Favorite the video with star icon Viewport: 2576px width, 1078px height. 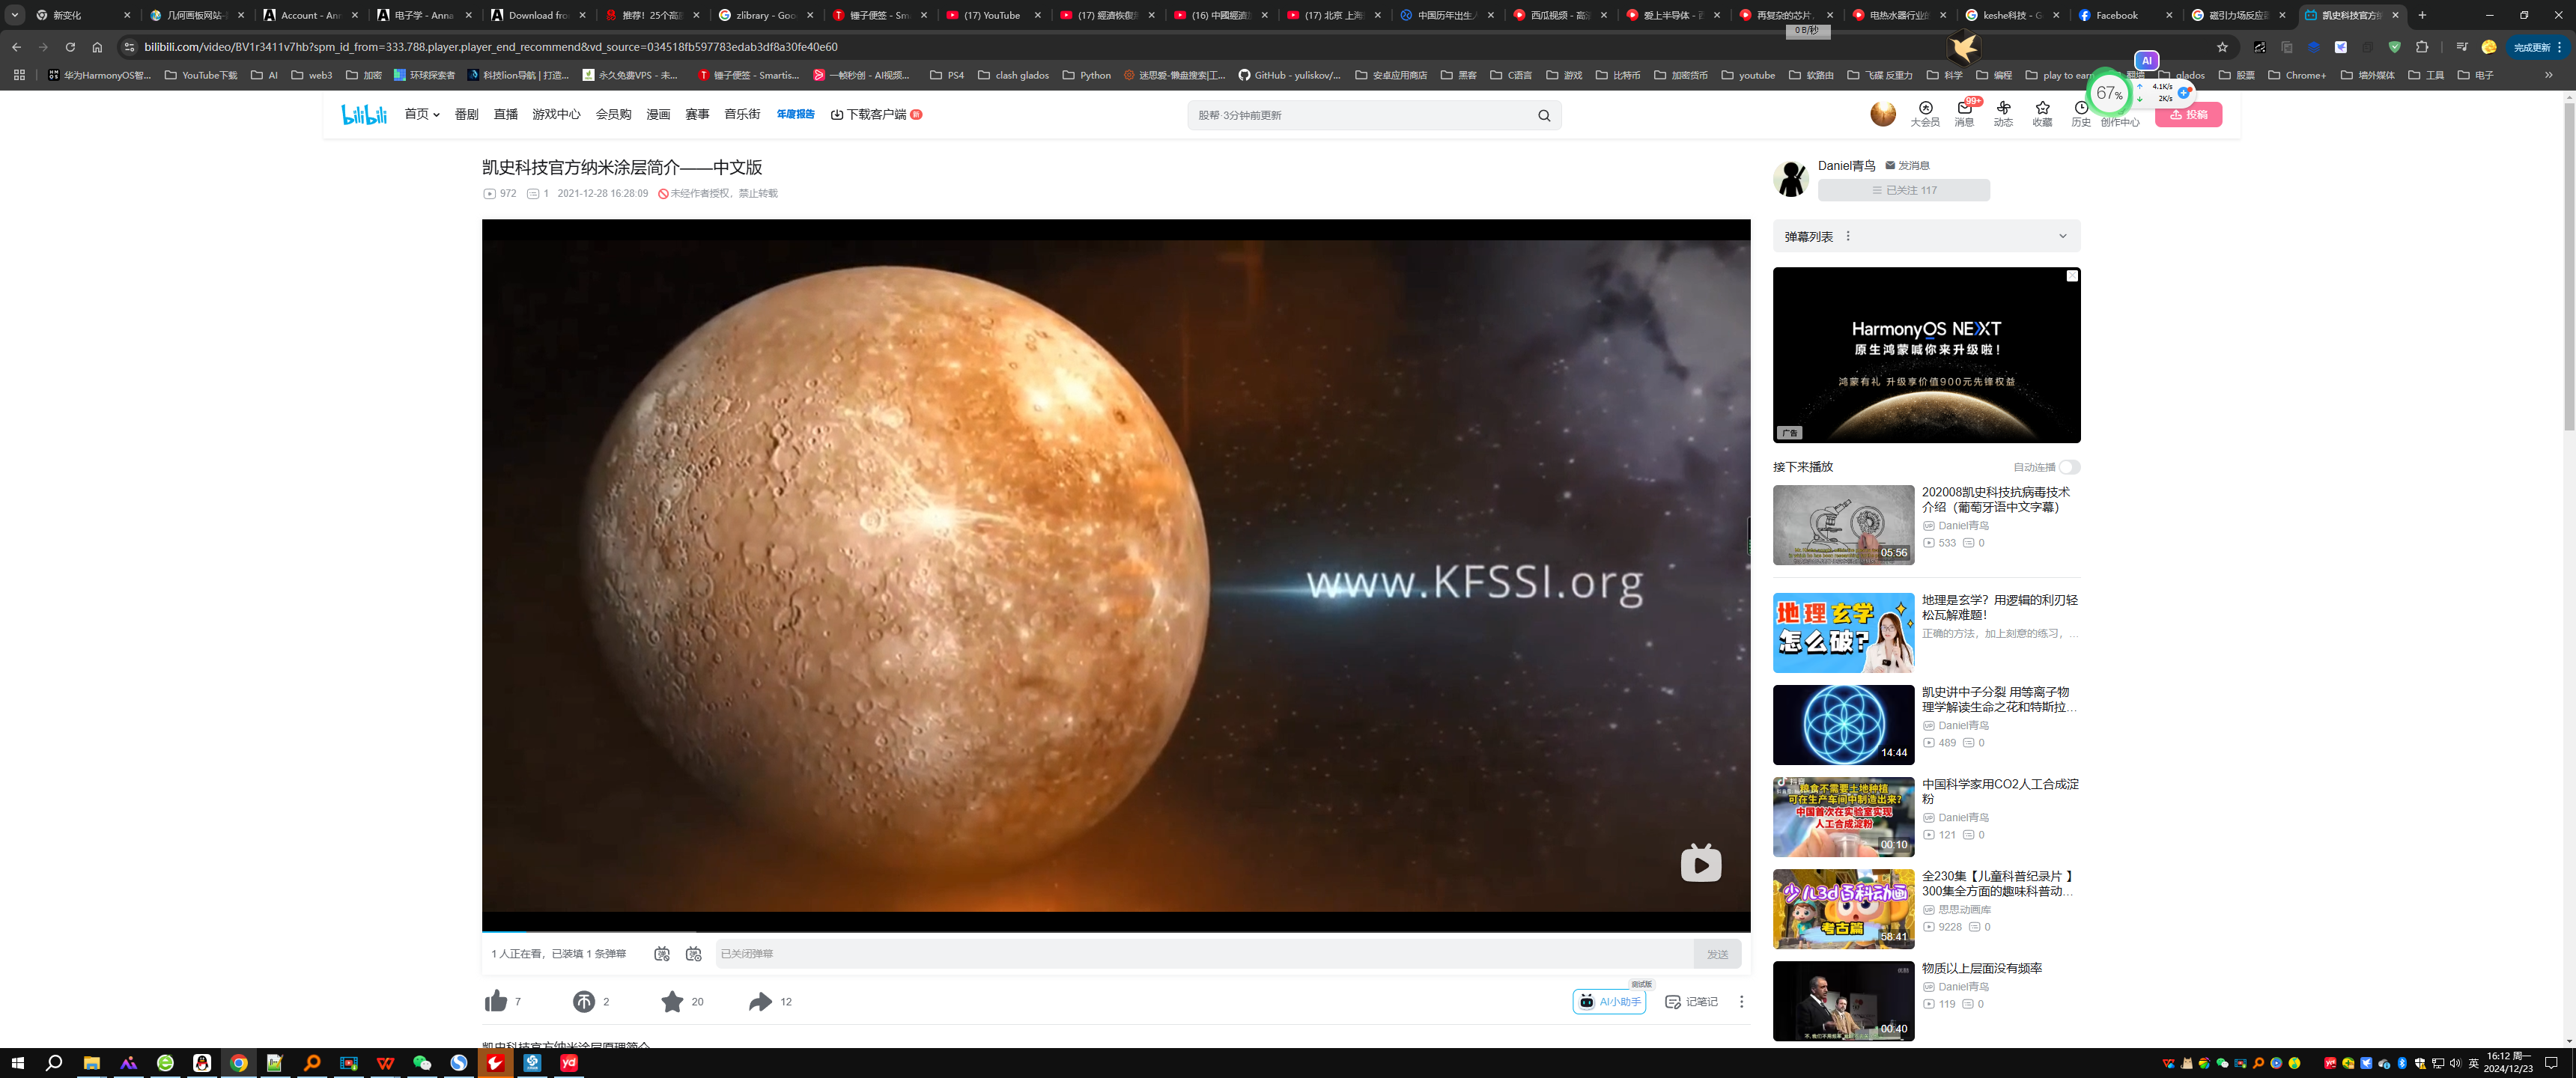(672, 1001)
